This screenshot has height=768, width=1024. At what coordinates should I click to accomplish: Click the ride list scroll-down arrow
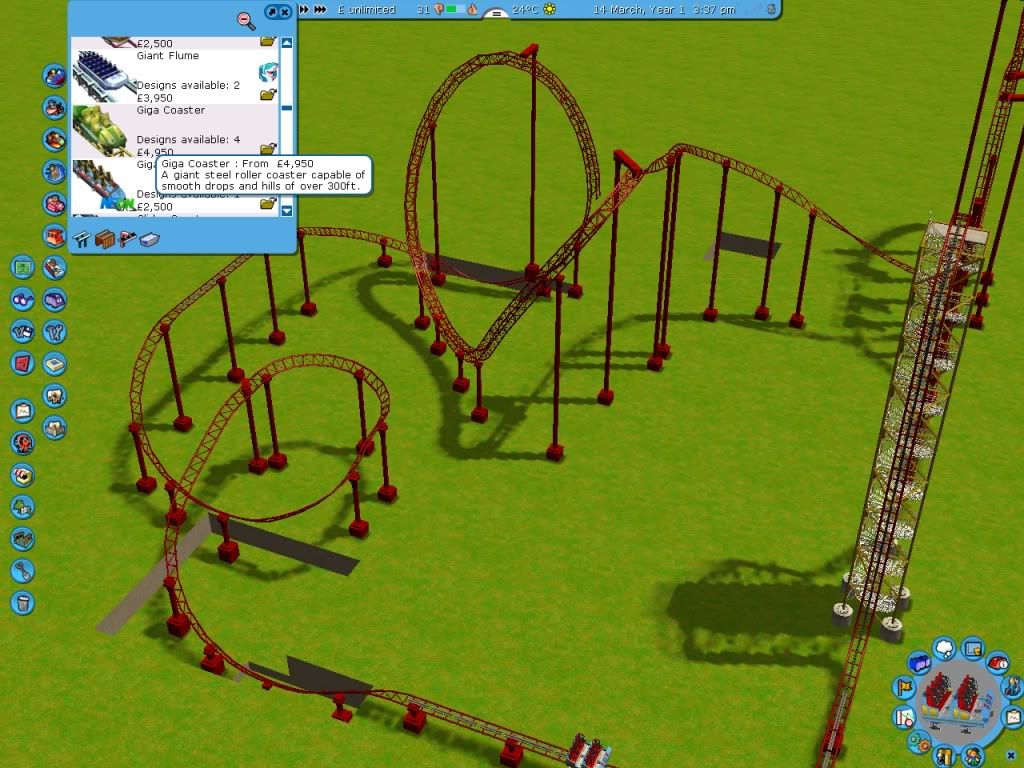[x=287, y=210]
